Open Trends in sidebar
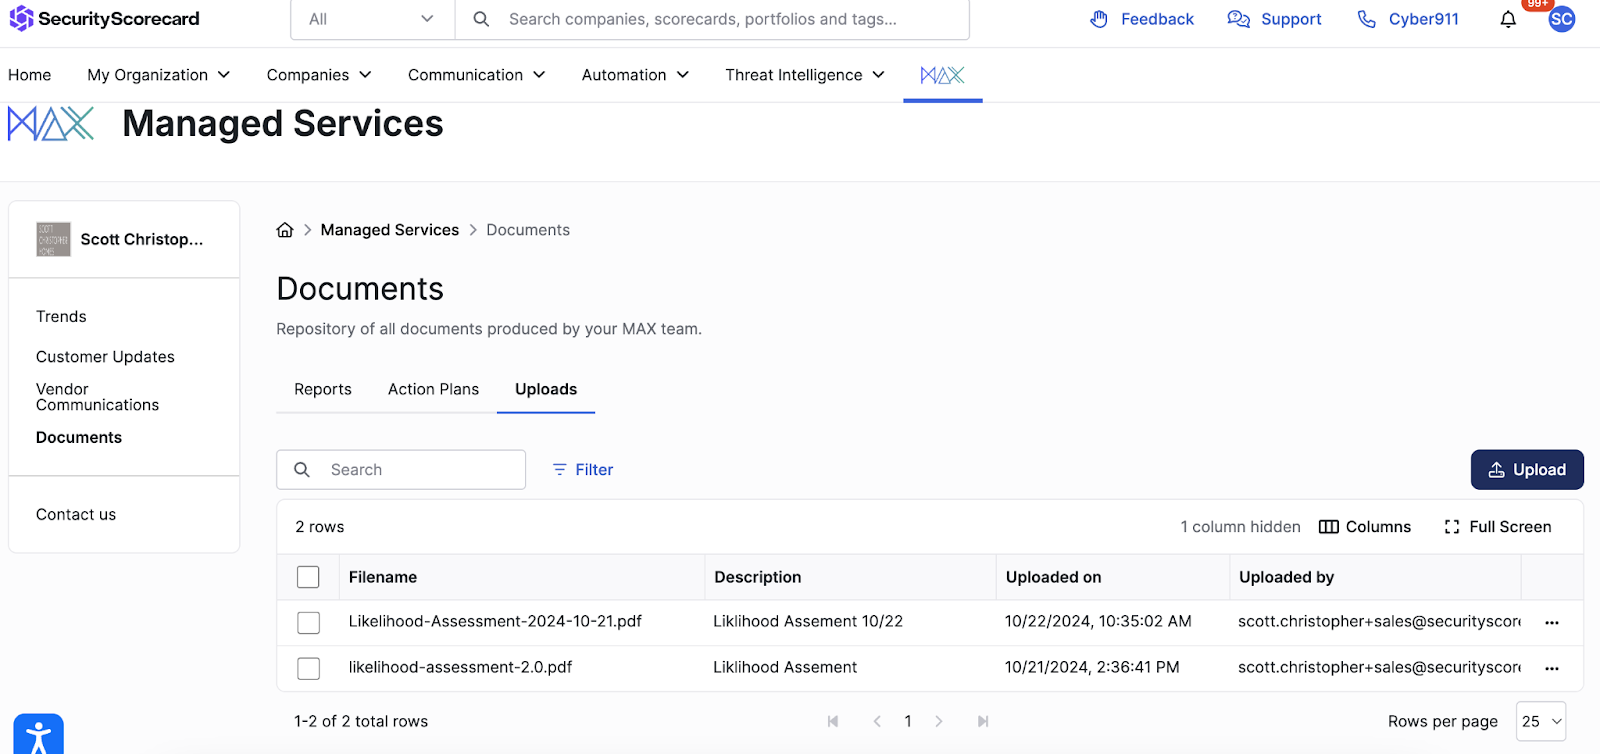Image resolution: width=1600 pixels, height=754 pixels. [x=61, y=316]
